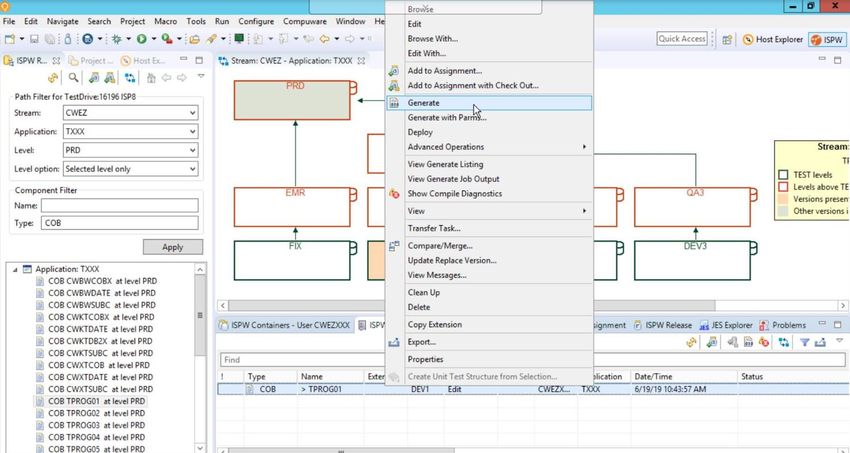850x453 pixels.
Task: Click the Save toolbar icon
Action: (x=34, y=39)
